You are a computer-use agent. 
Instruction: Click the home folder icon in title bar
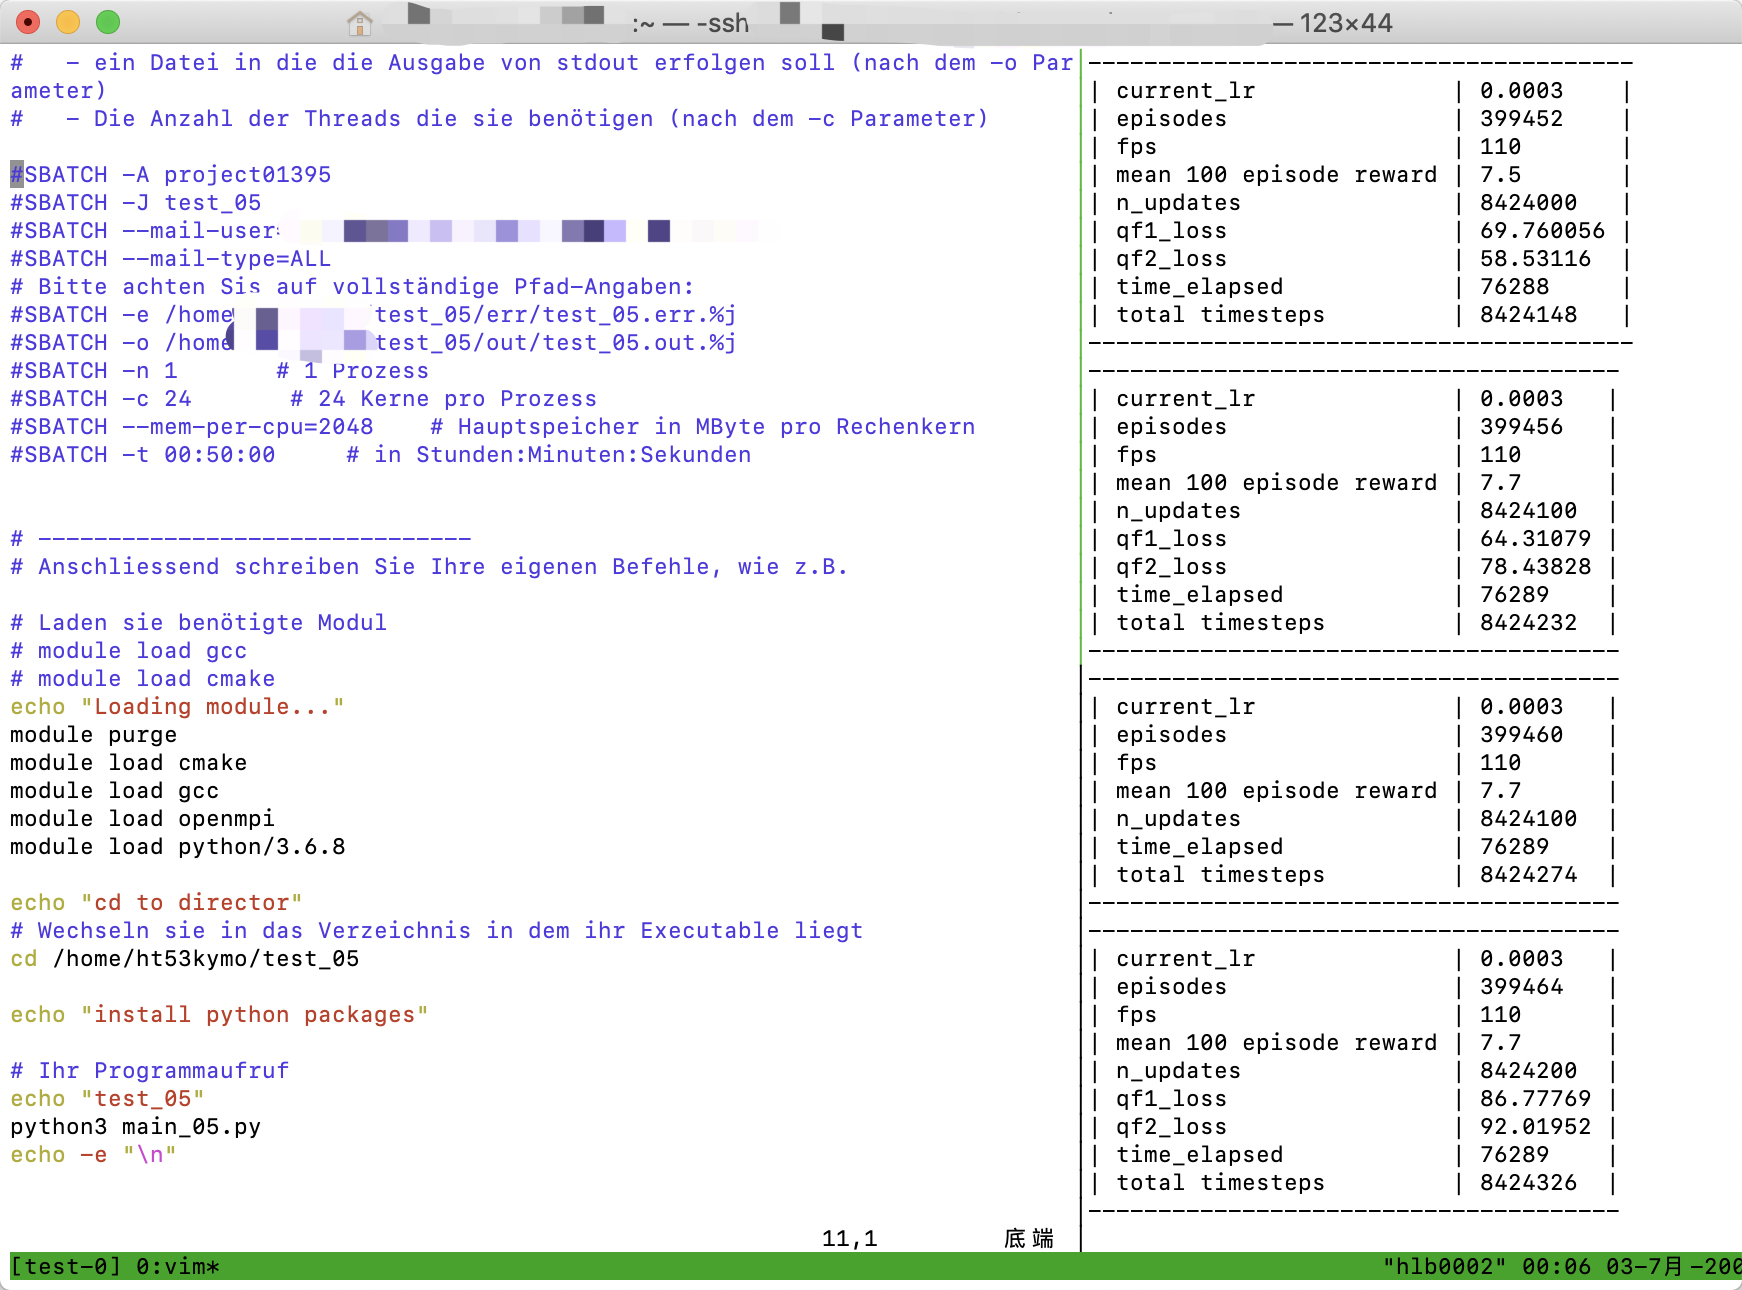(x=359, y=22)
